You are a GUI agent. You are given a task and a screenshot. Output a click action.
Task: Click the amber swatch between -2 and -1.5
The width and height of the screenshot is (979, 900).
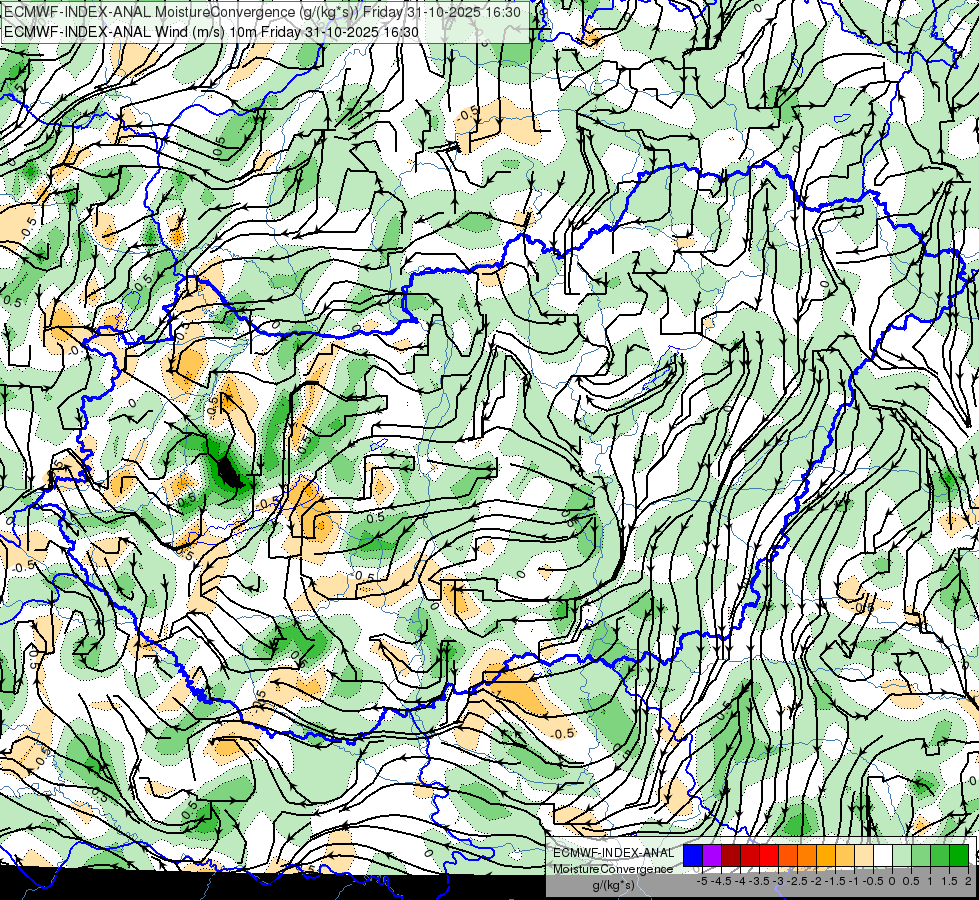[x=826, y=856]
